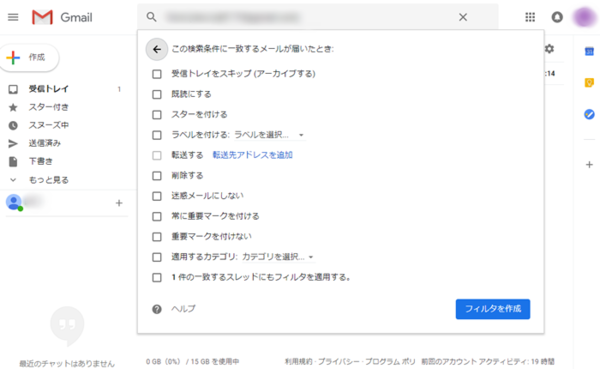Expand もっと見る in the sidebar
Viewport: 600px width, 369px height.
pyautogui.click(x=49, y=180)
